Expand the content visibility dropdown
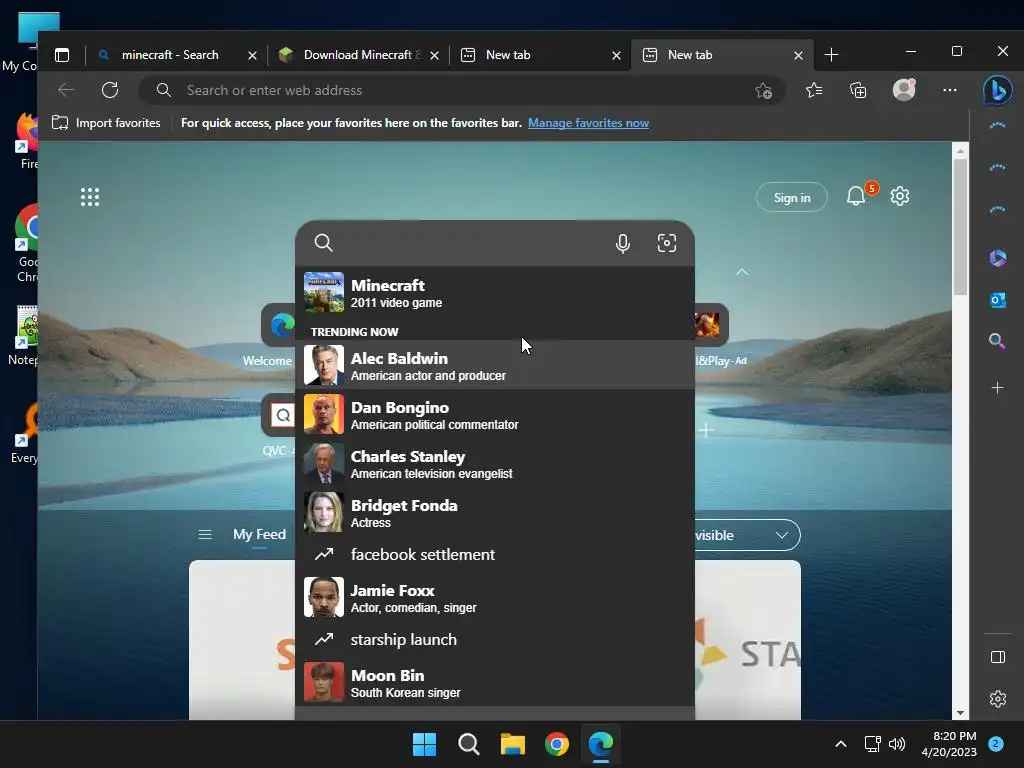The image size is (1024, 768). tap(746, 535)
